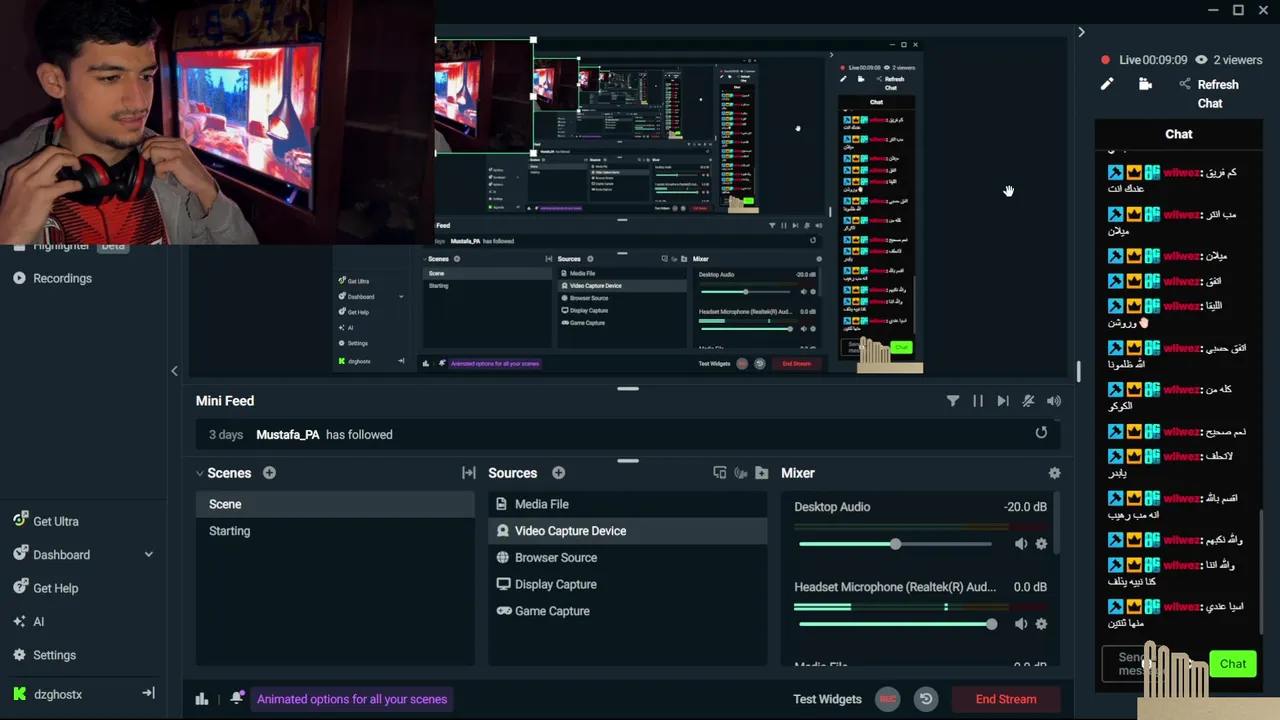Viewport: 1280px width, 720px height.
Task: Open the notifications bell icon
Action: [x=236, y=698]
